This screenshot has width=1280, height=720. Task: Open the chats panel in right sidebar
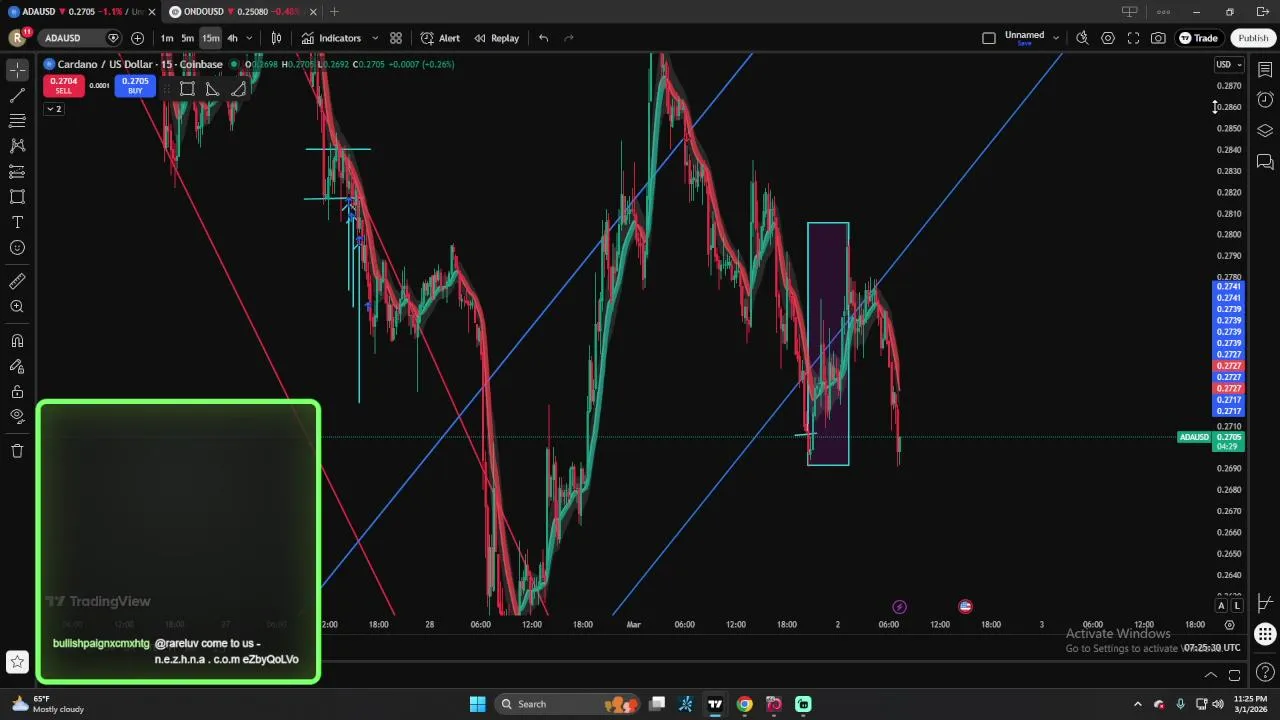point(1265,162)
